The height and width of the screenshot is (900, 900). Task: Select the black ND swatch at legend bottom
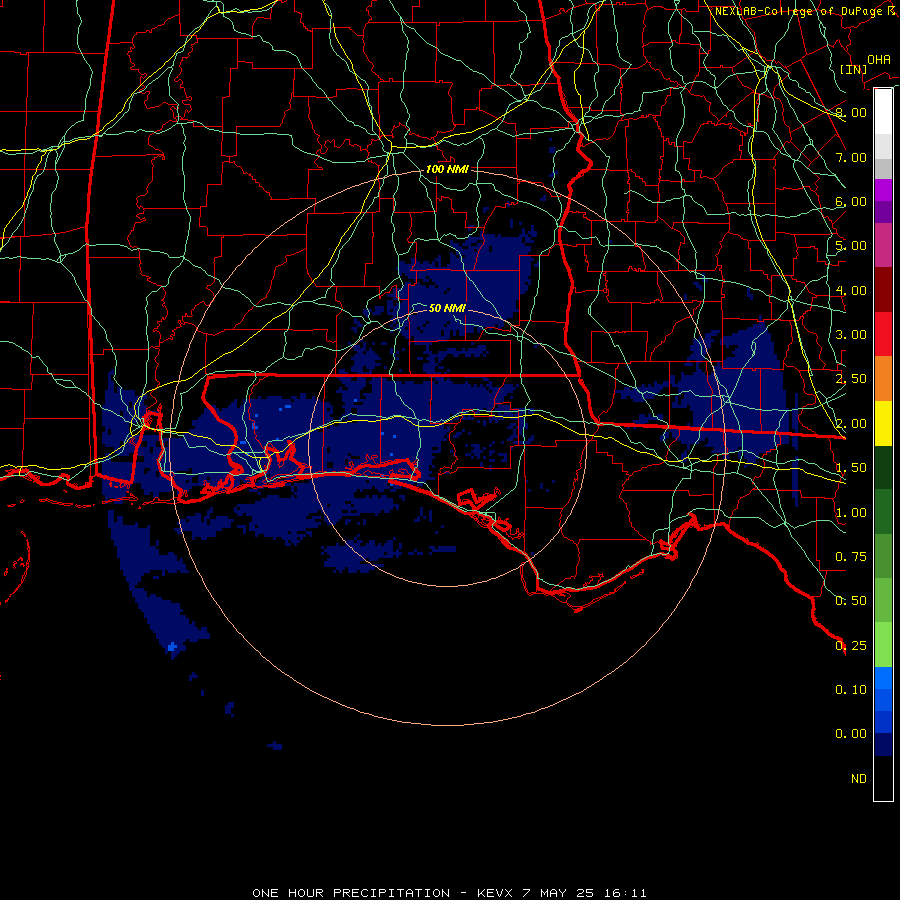coord(883,778)
